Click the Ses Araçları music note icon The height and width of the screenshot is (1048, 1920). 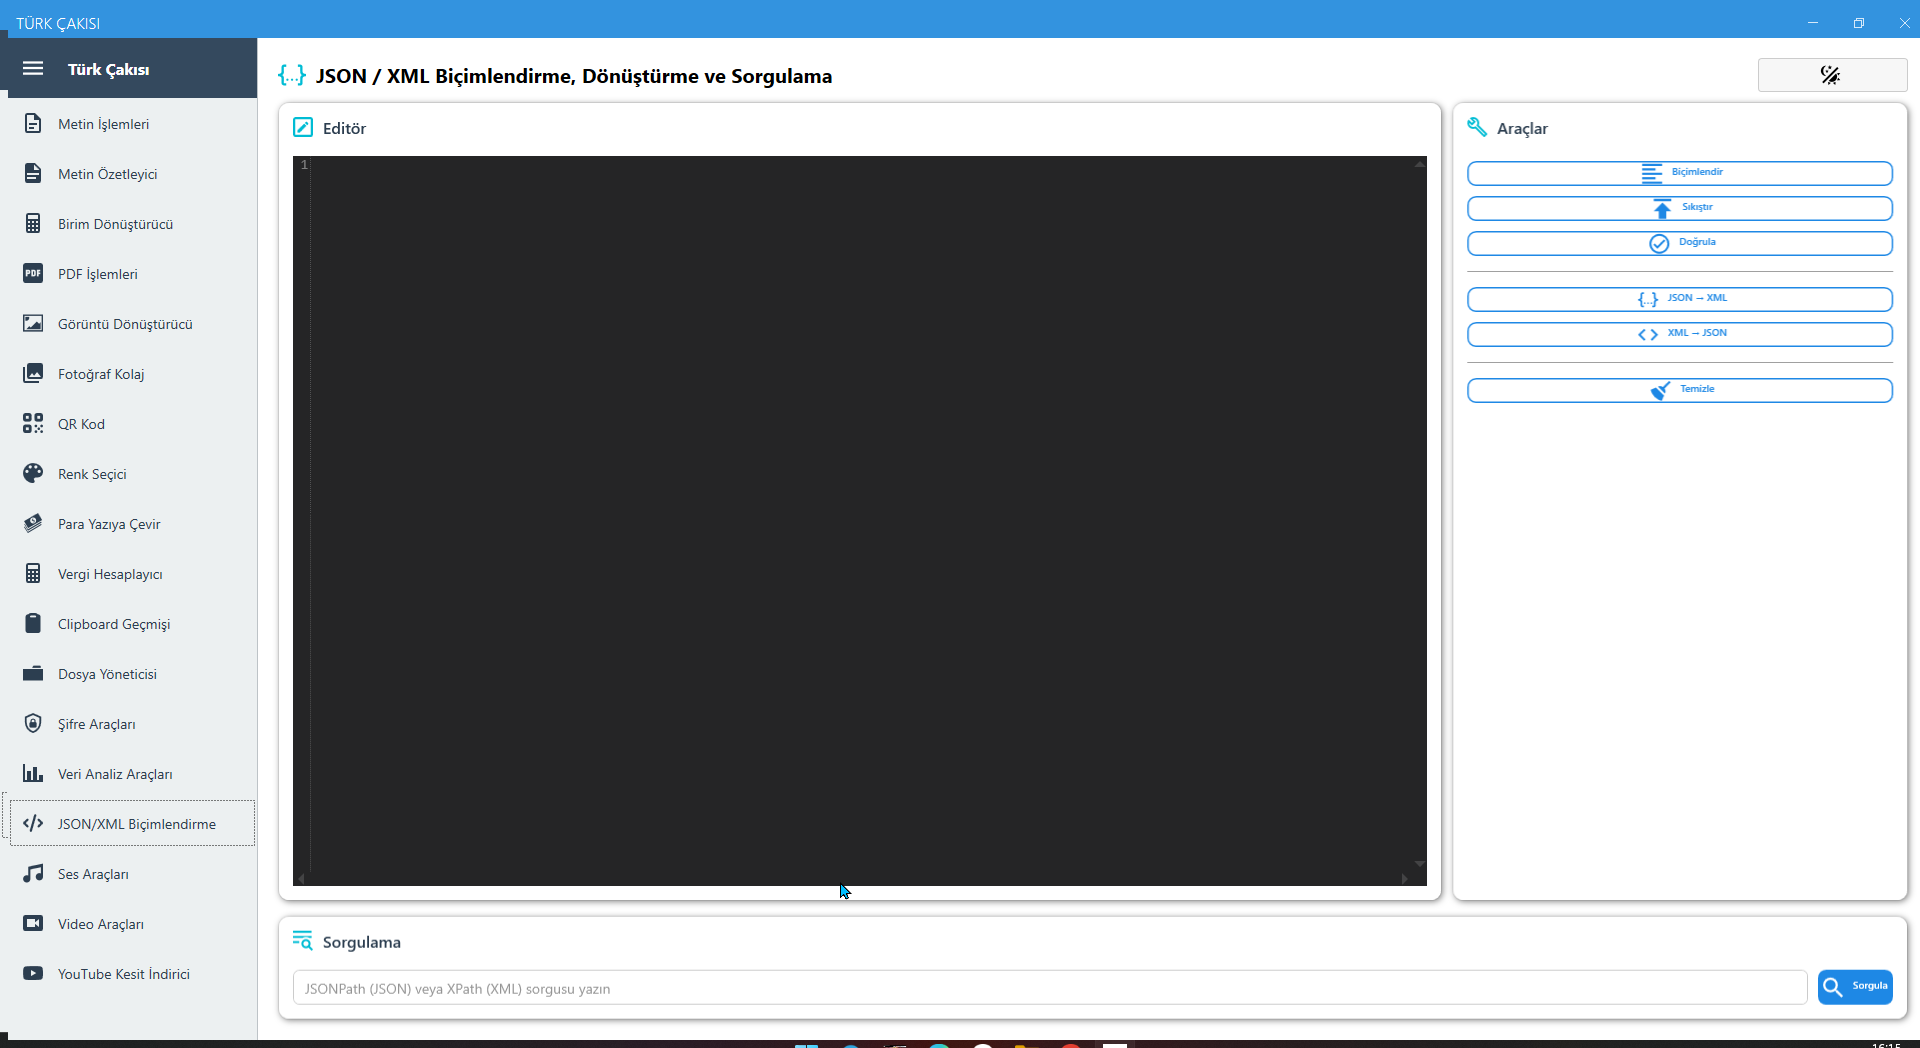[33, 874]
